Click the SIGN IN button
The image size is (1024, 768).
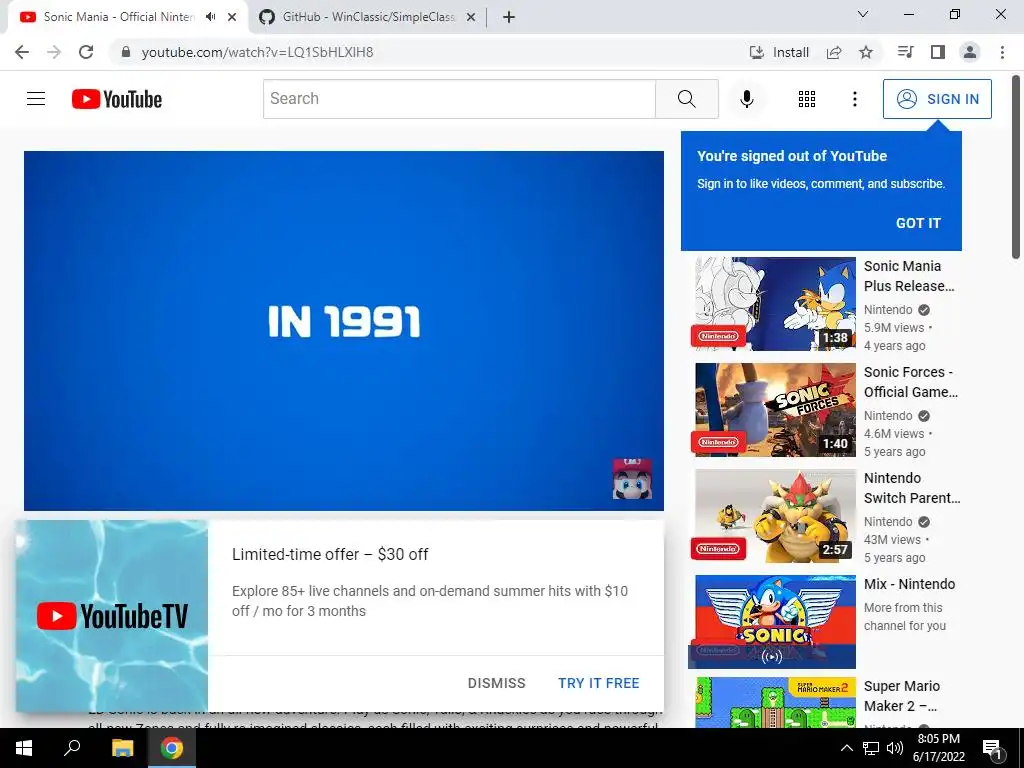coord(937,99)
